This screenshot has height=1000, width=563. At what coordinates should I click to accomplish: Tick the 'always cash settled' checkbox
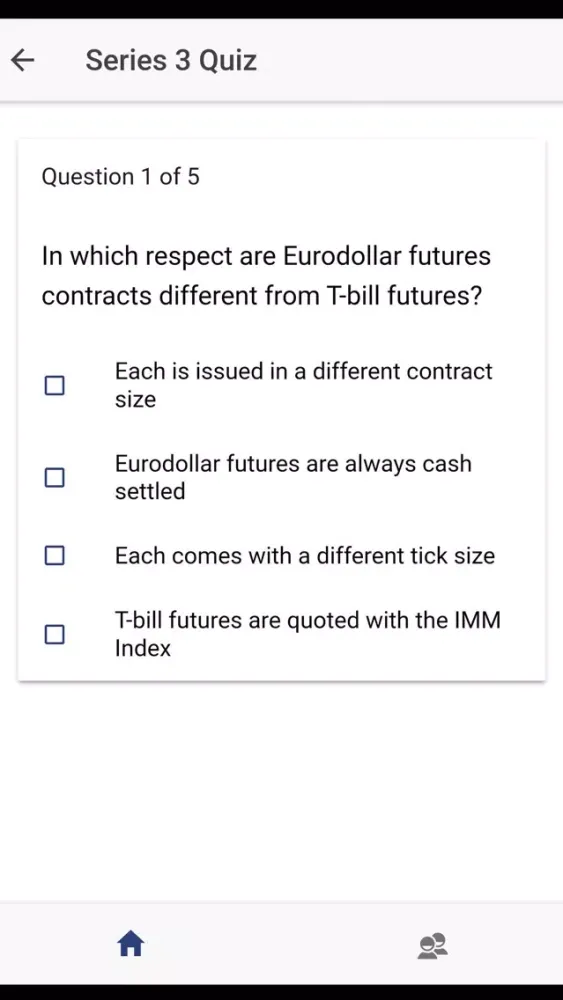tap(54, 477)
